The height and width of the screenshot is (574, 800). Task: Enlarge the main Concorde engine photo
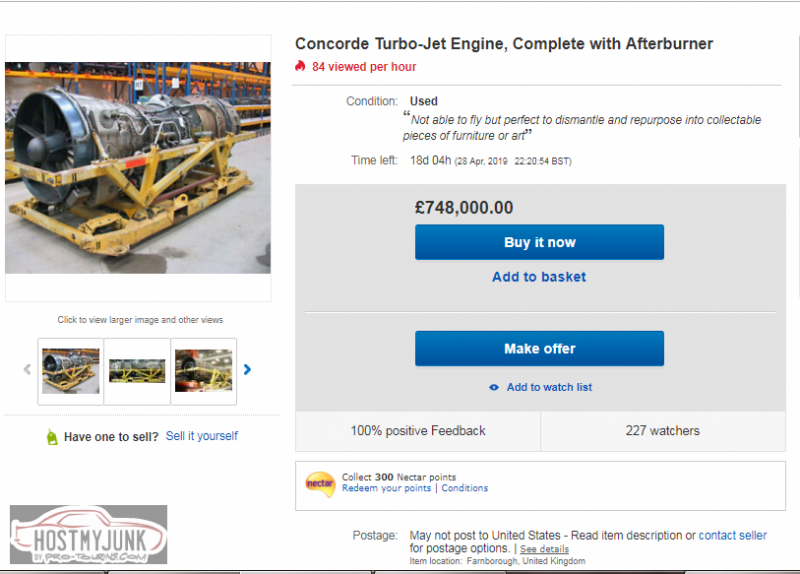click(x=138, y=168)
